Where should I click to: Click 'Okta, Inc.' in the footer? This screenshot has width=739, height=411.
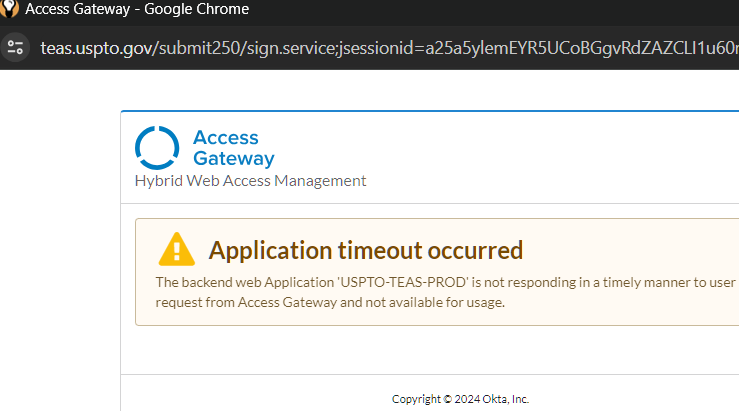[506, 399]
